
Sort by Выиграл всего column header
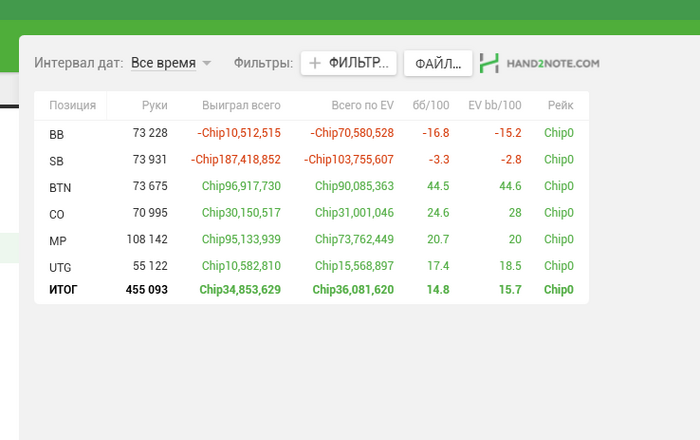pos(241,105)
